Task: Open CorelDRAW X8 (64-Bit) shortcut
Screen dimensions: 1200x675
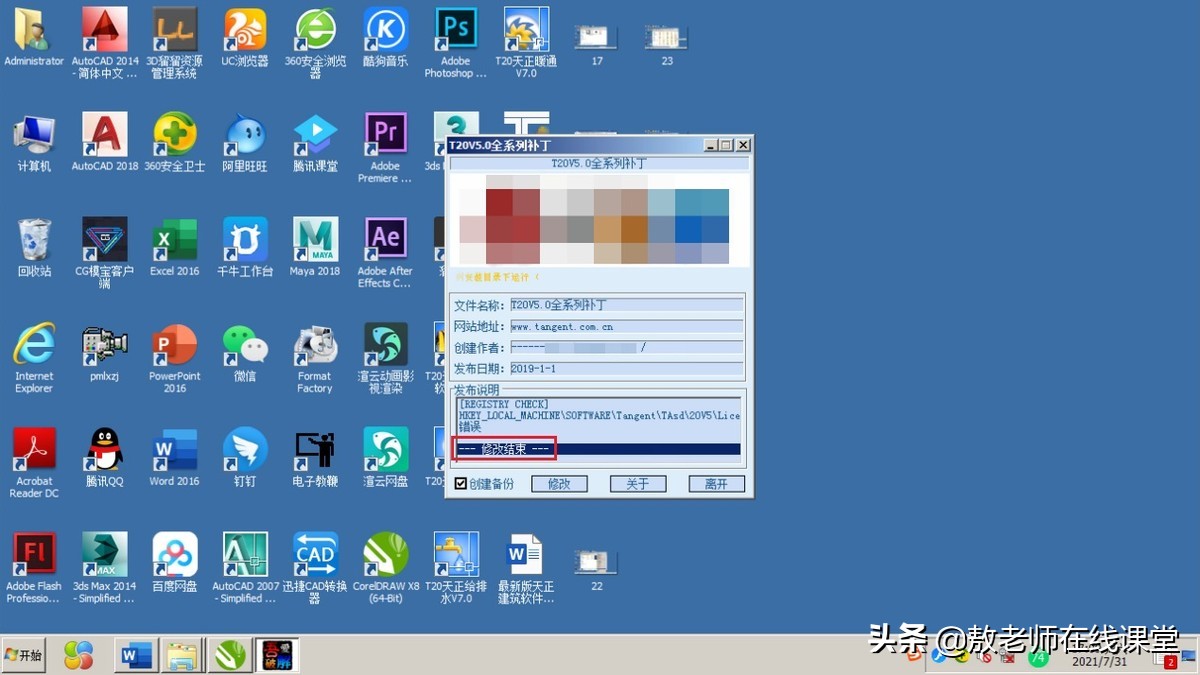Action: tap(385, 553)
